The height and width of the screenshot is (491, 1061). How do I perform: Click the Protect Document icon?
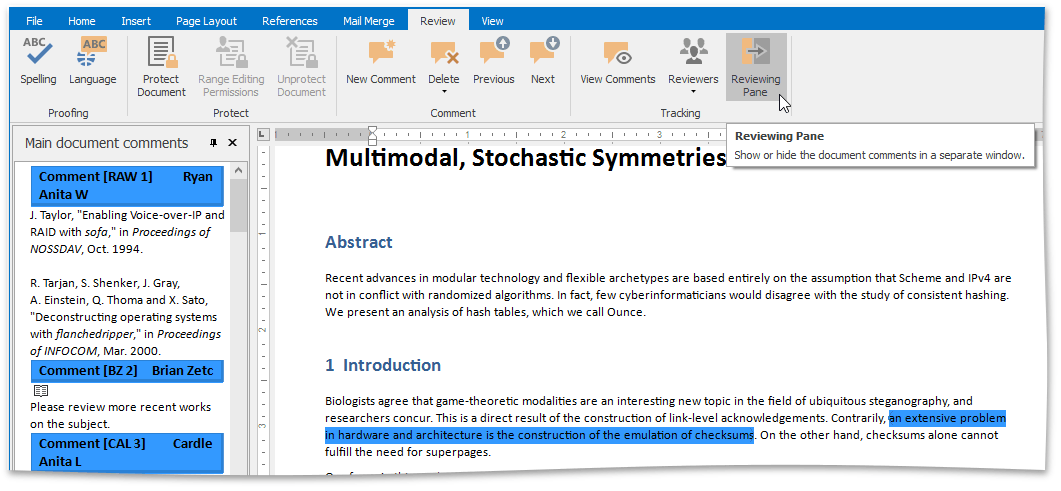(161, 67)
